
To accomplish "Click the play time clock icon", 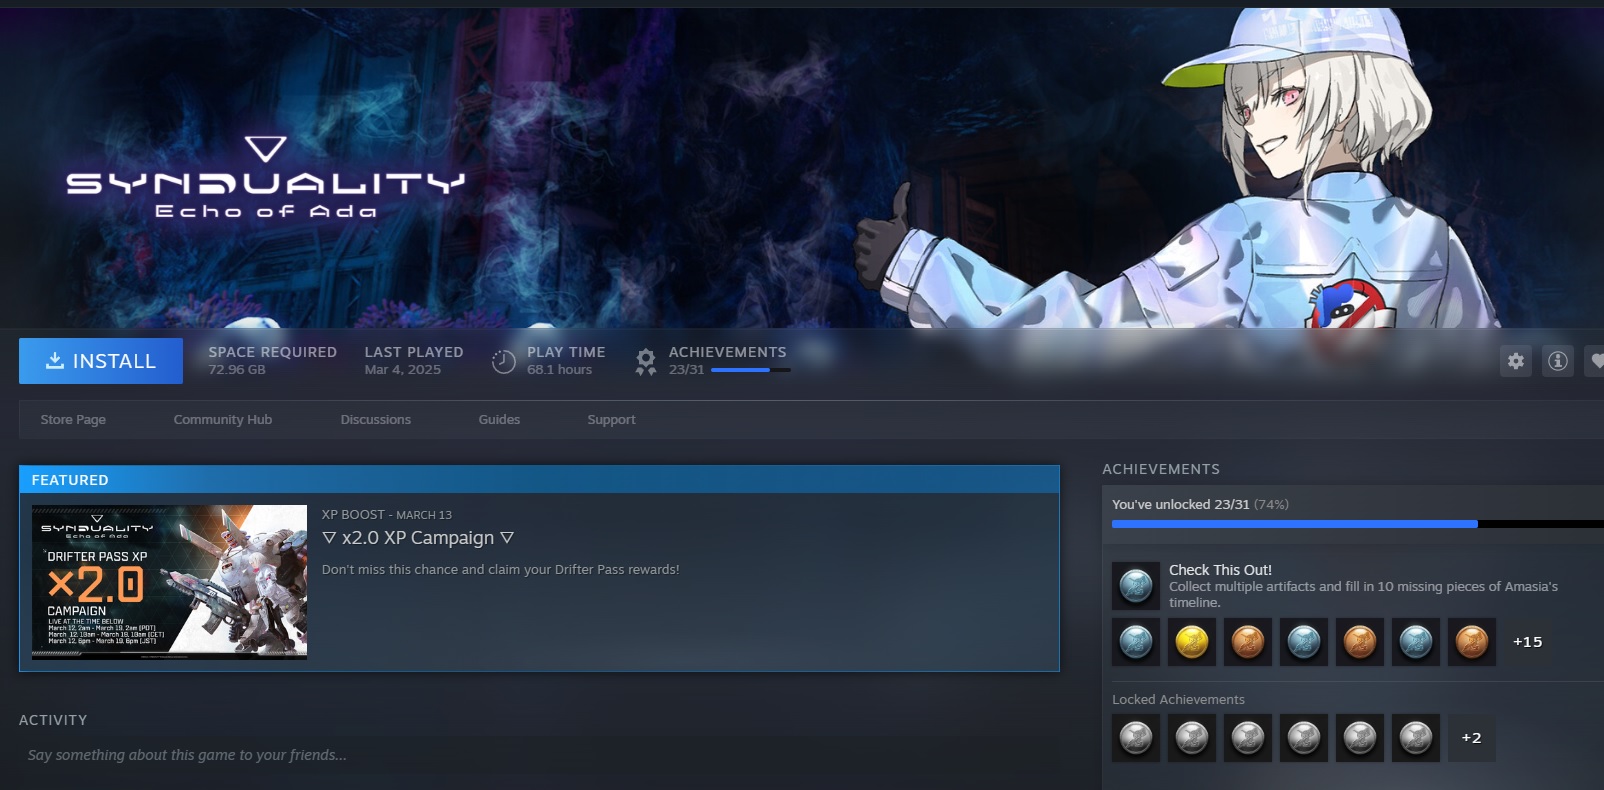I will coord(504,361).
